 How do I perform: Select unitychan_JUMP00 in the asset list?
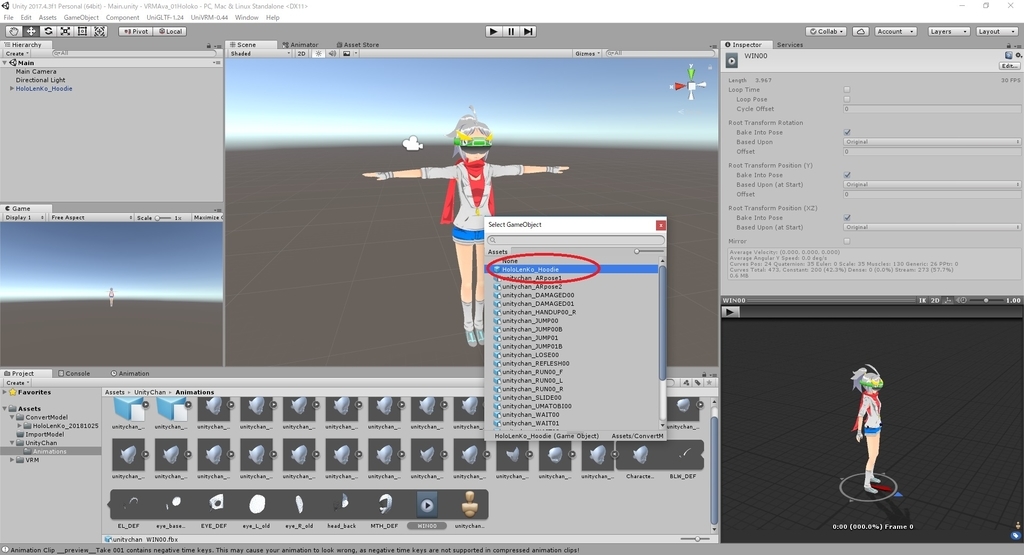click(571, 321)
